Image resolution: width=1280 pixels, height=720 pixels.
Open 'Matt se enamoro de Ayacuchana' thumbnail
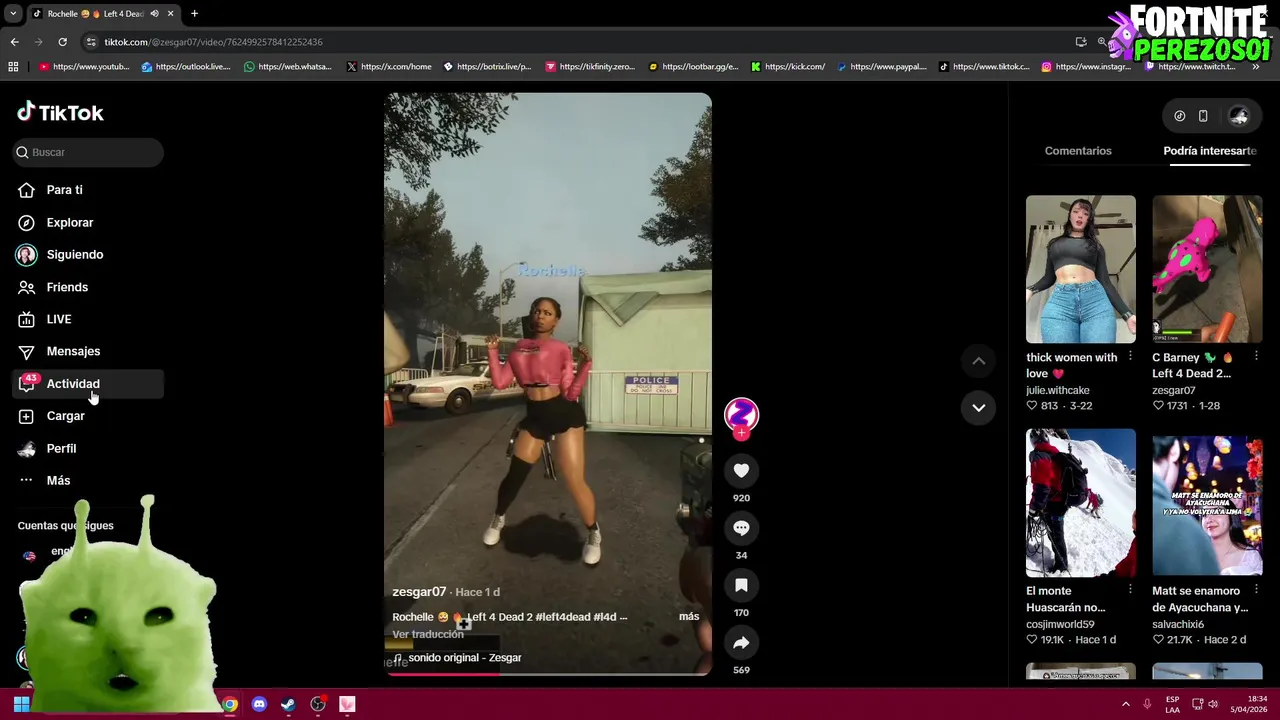tap(1207, 503)
